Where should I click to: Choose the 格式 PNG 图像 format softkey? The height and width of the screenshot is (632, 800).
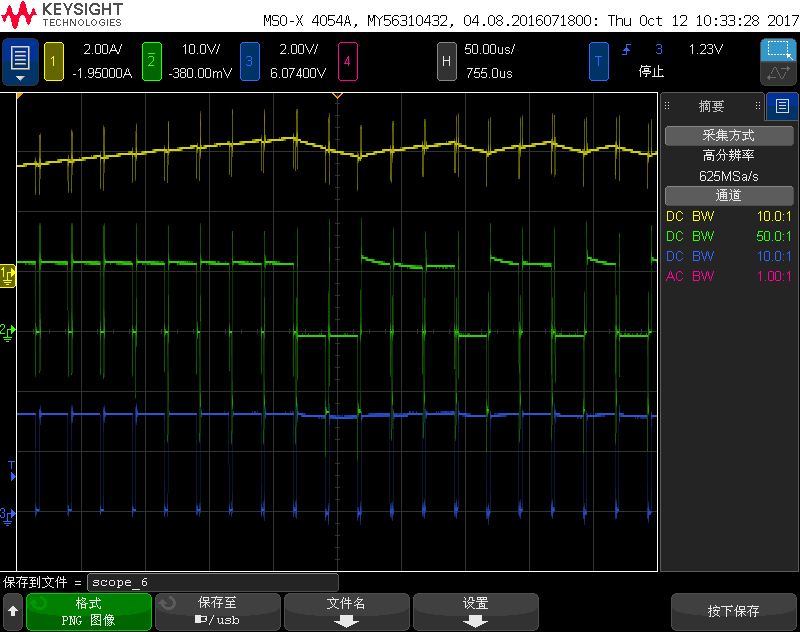[x=89, y=611]
